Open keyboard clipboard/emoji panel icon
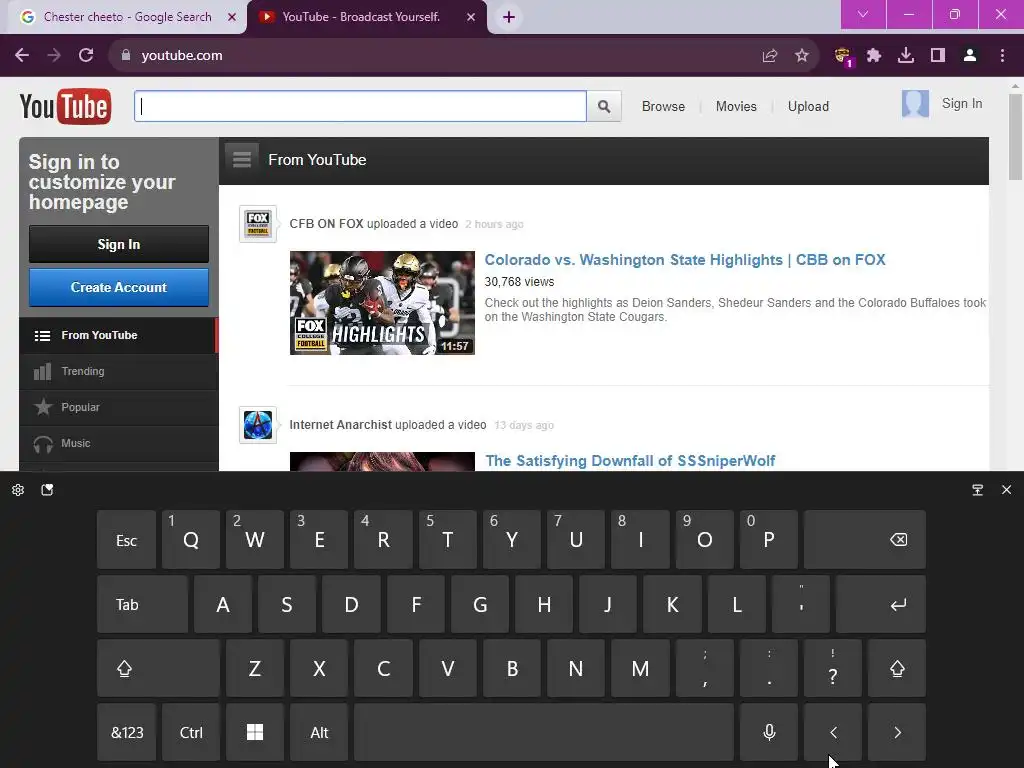 [47, 490]
